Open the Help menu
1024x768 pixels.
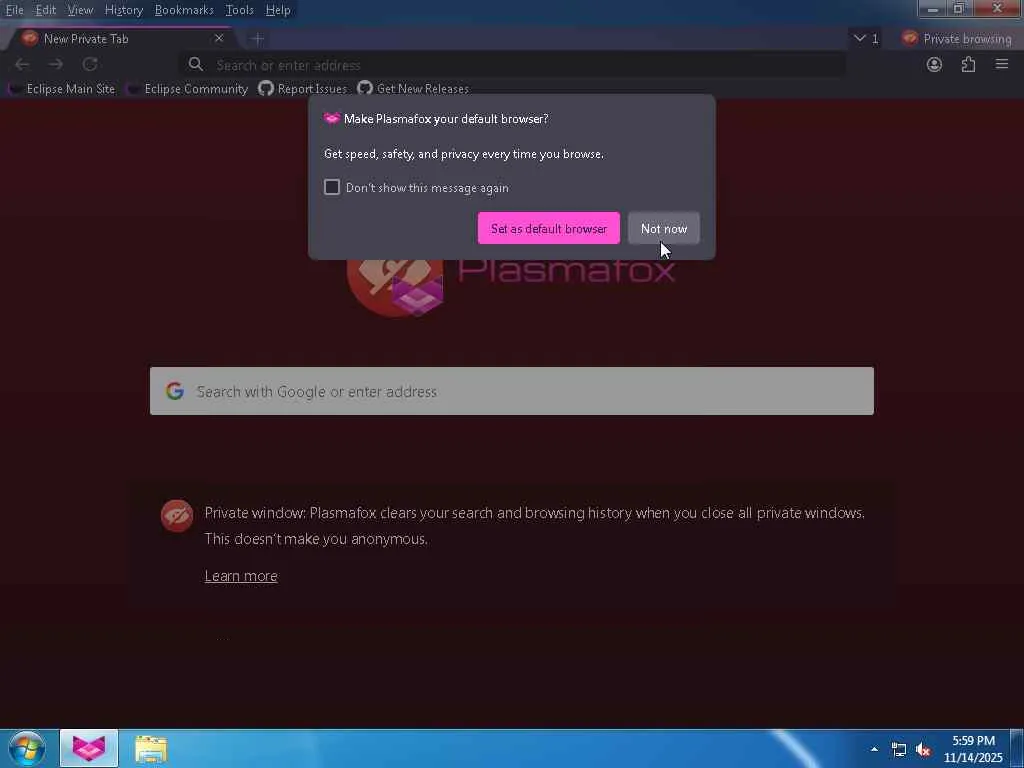pos(278,10)
